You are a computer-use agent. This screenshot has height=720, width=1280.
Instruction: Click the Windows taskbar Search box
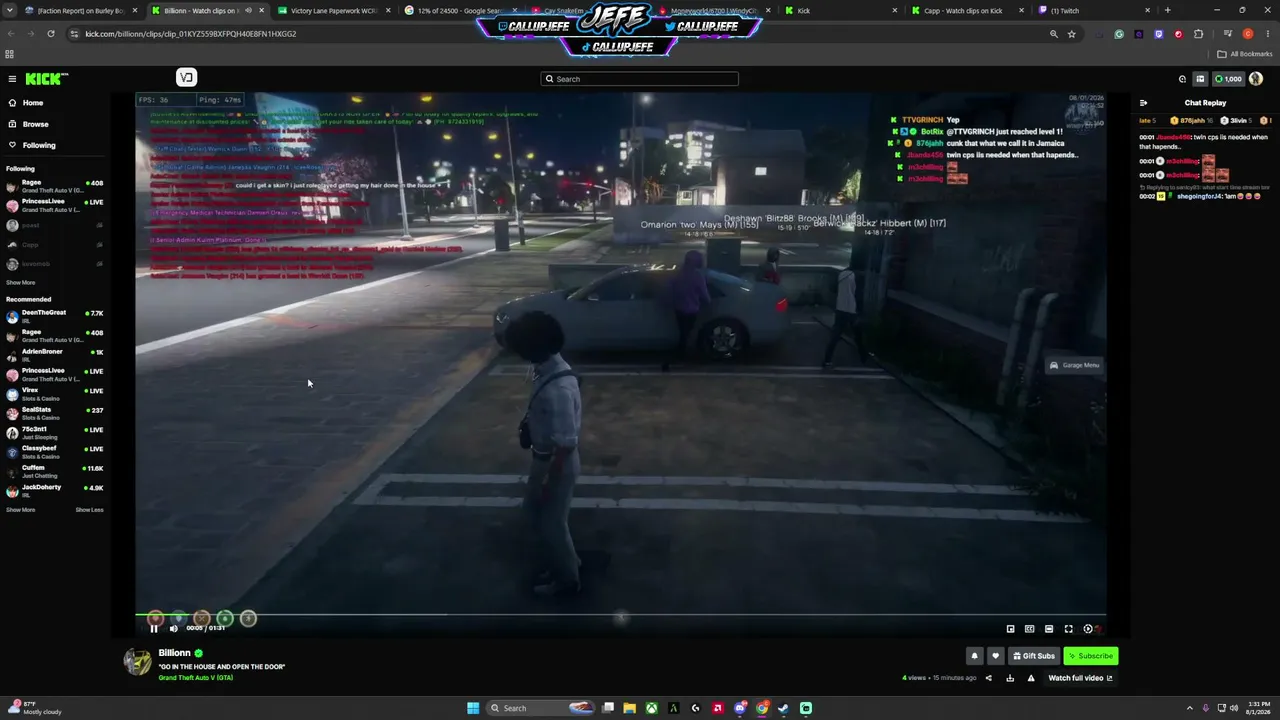[x=540, y=708]
